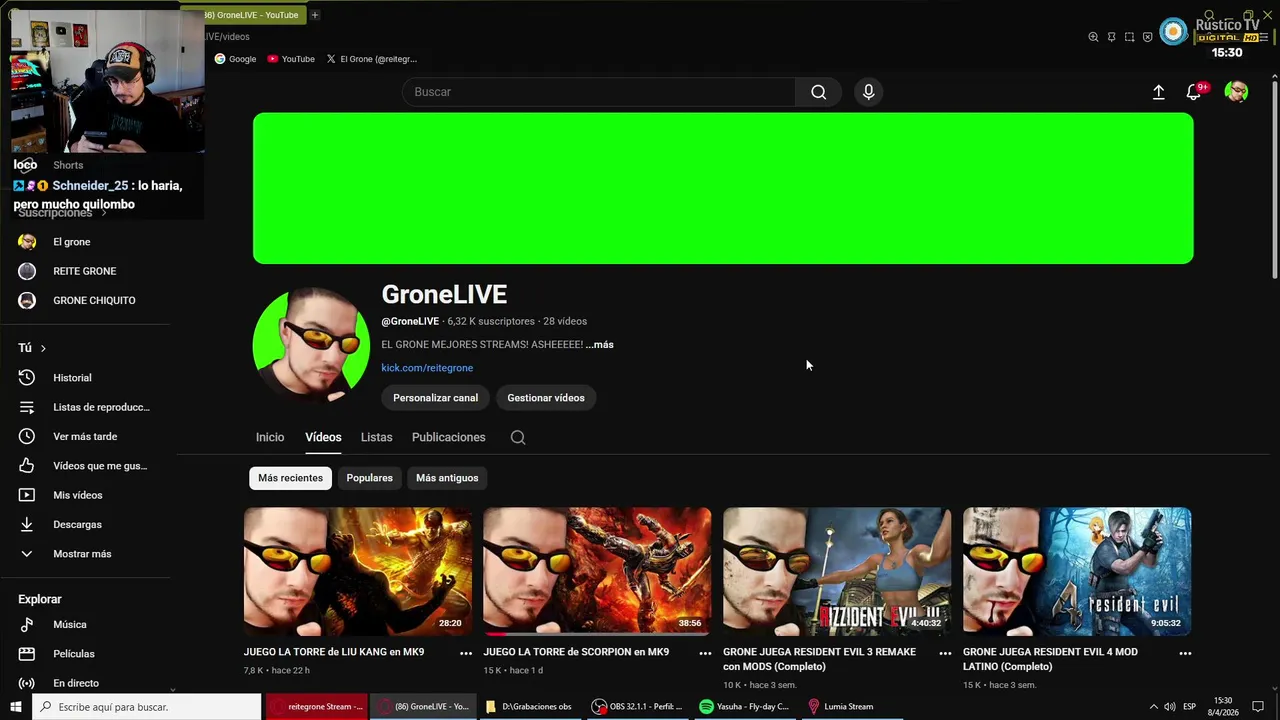This screenshot has height=720, width=1280.
Task: Open a new browser tab
Action: pos(314,15)
